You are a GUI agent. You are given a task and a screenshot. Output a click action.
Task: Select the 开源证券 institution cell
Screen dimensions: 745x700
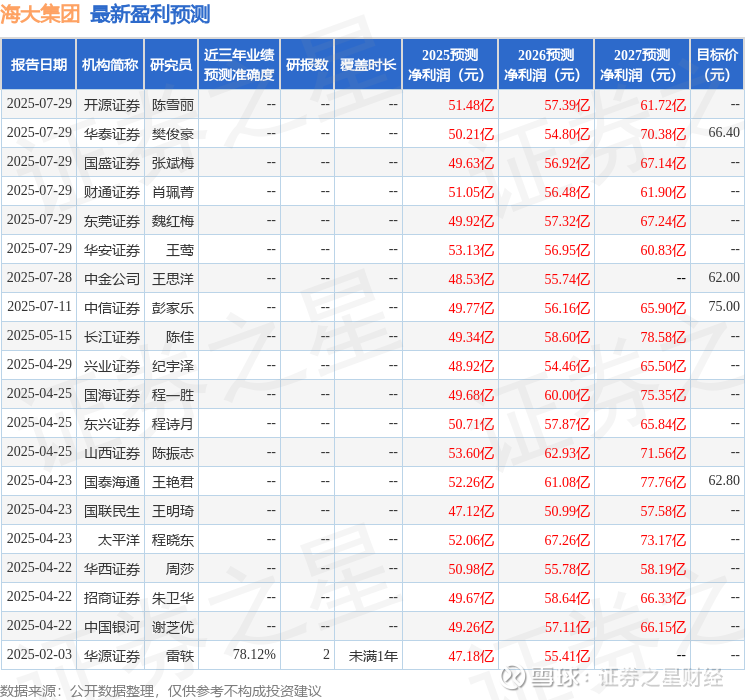pyautogui.click(x=112, y=105)
